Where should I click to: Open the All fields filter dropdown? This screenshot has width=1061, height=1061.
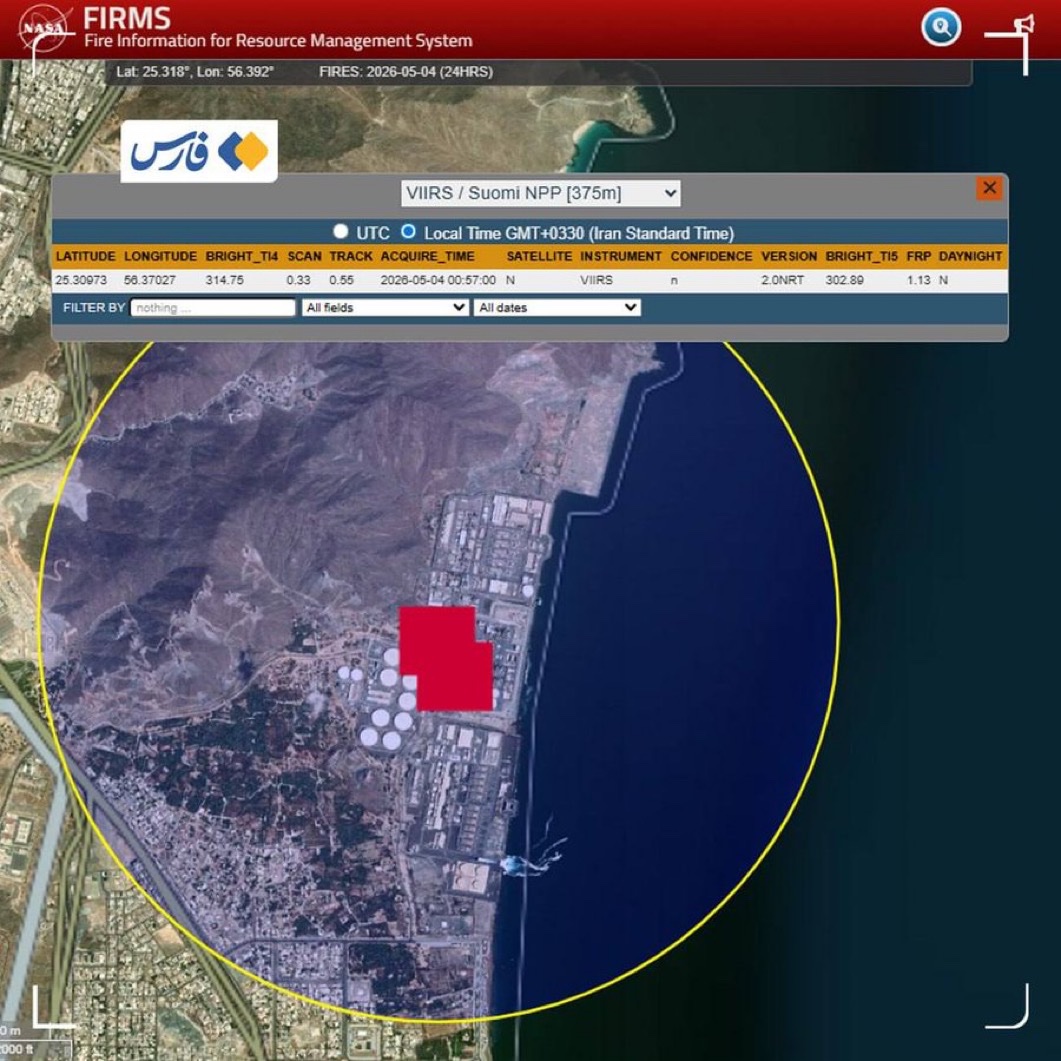385,307
